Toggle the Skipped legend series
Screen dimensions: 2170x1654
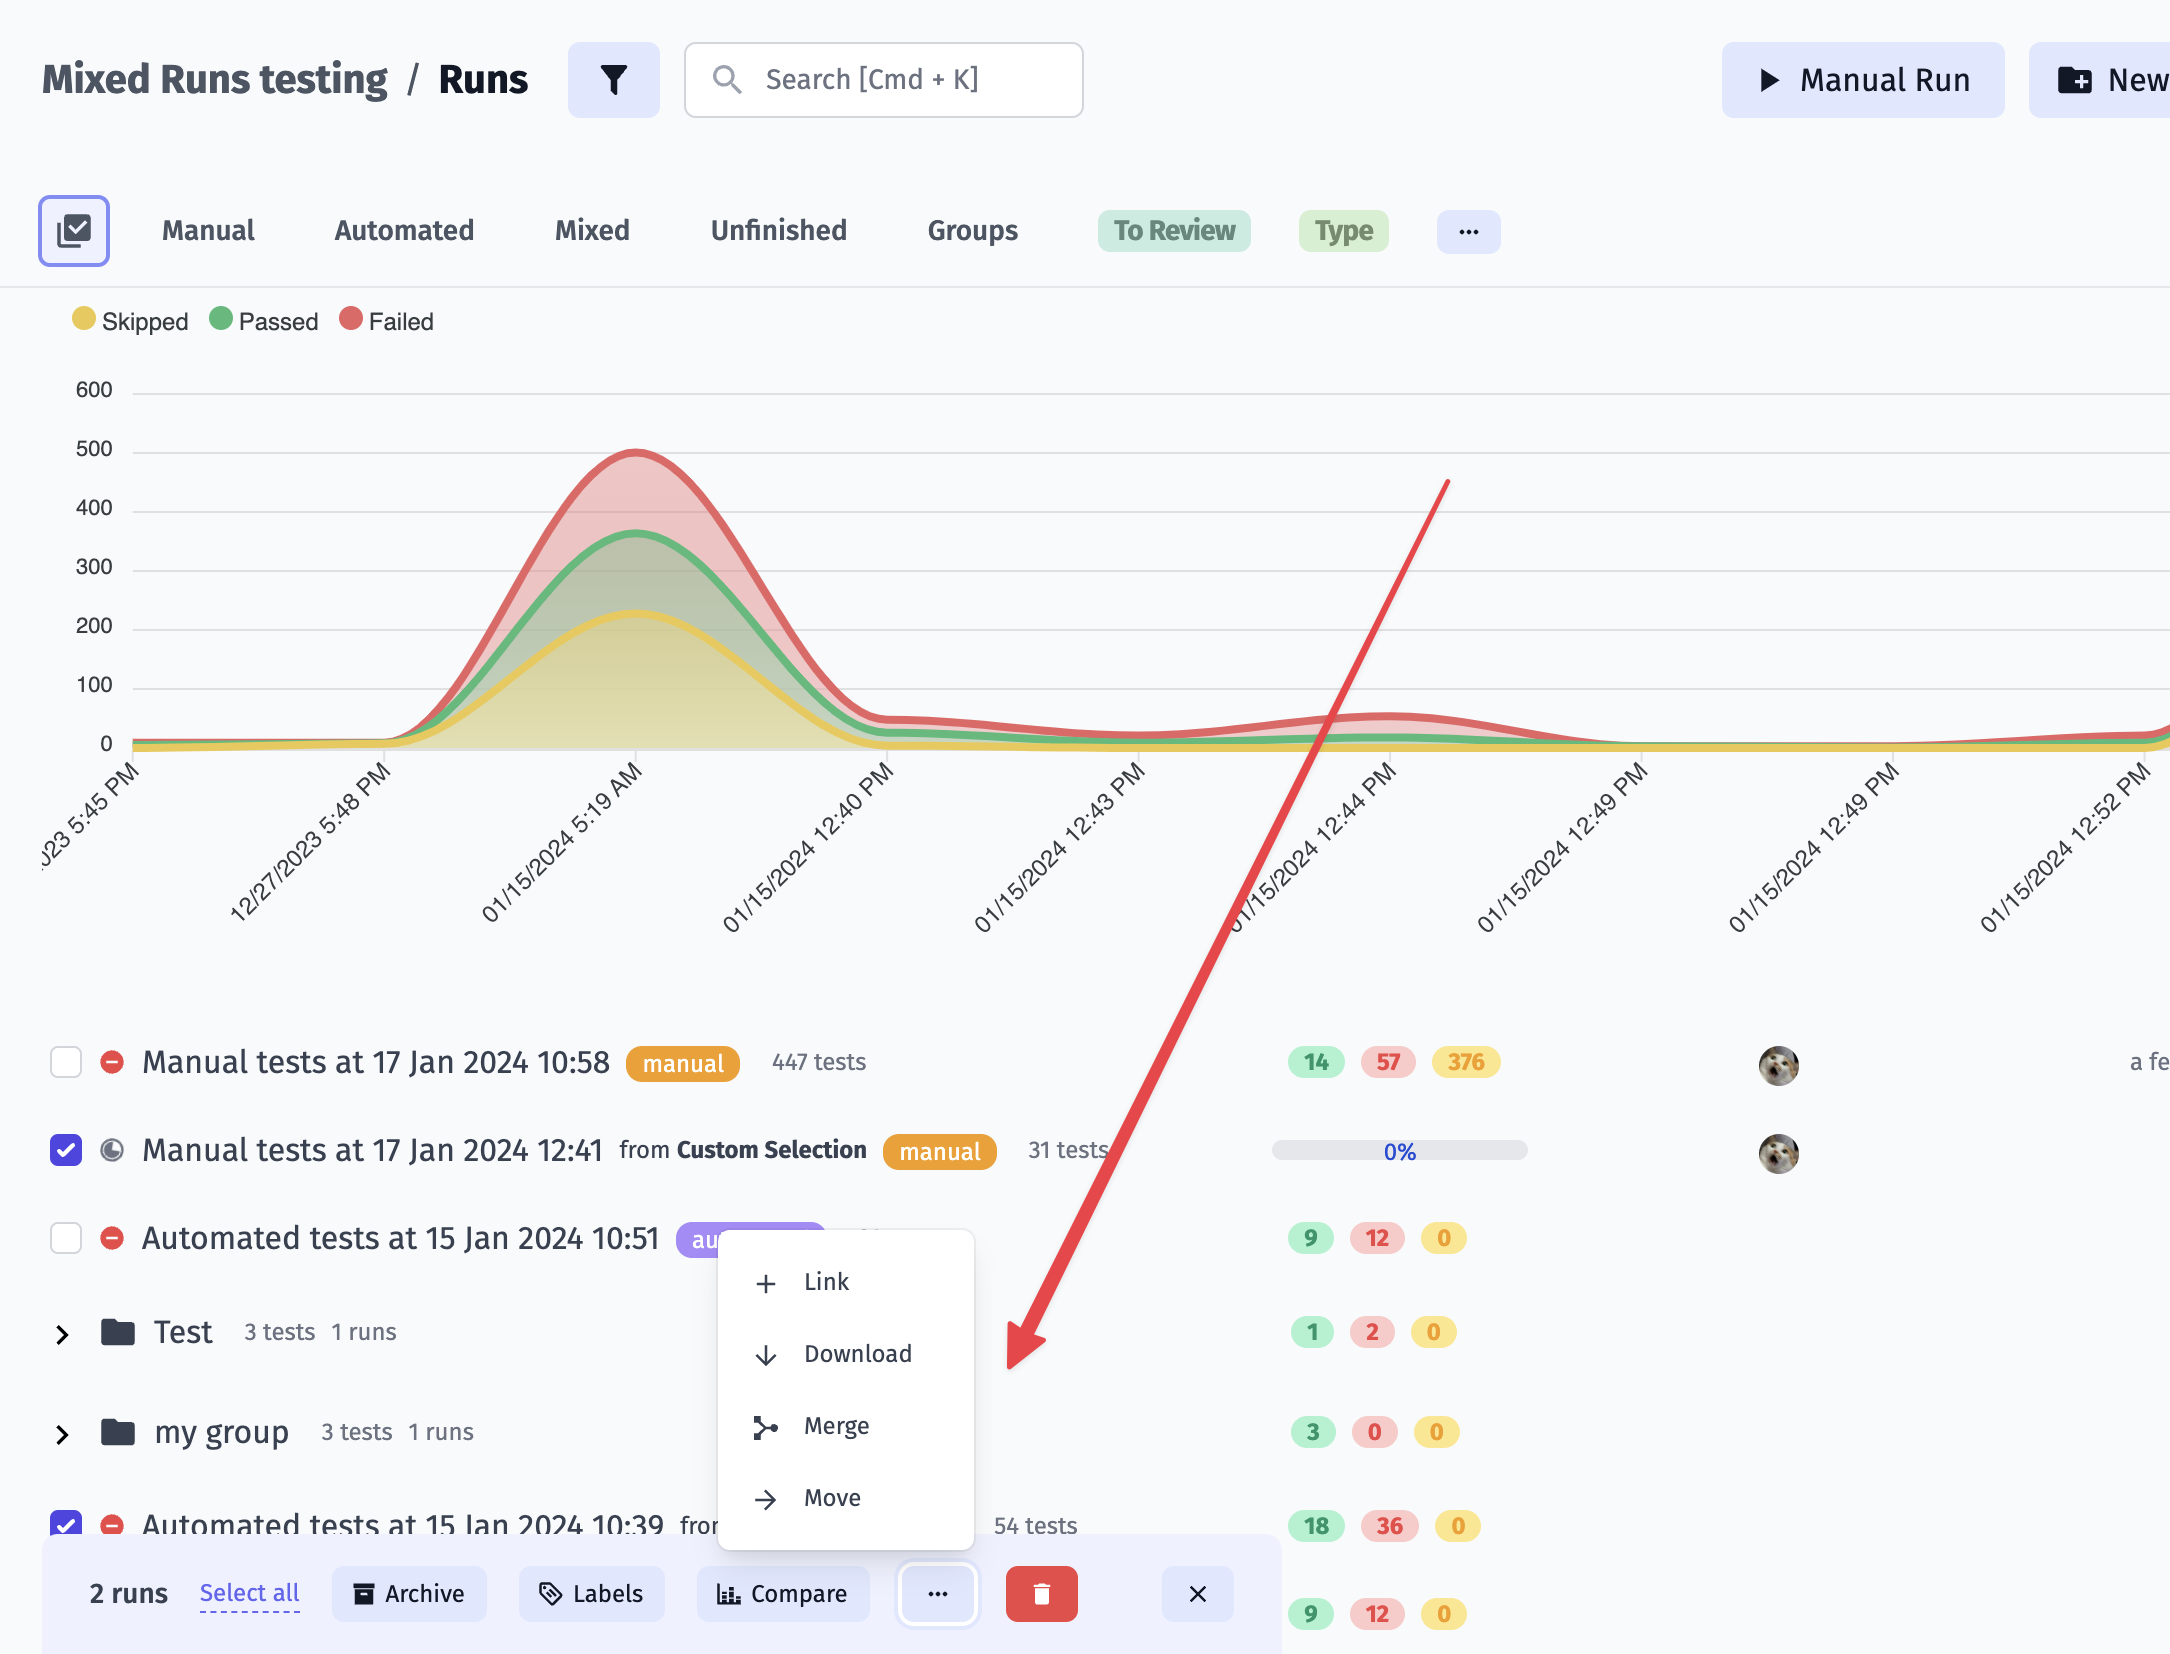[x=130, y=321]
